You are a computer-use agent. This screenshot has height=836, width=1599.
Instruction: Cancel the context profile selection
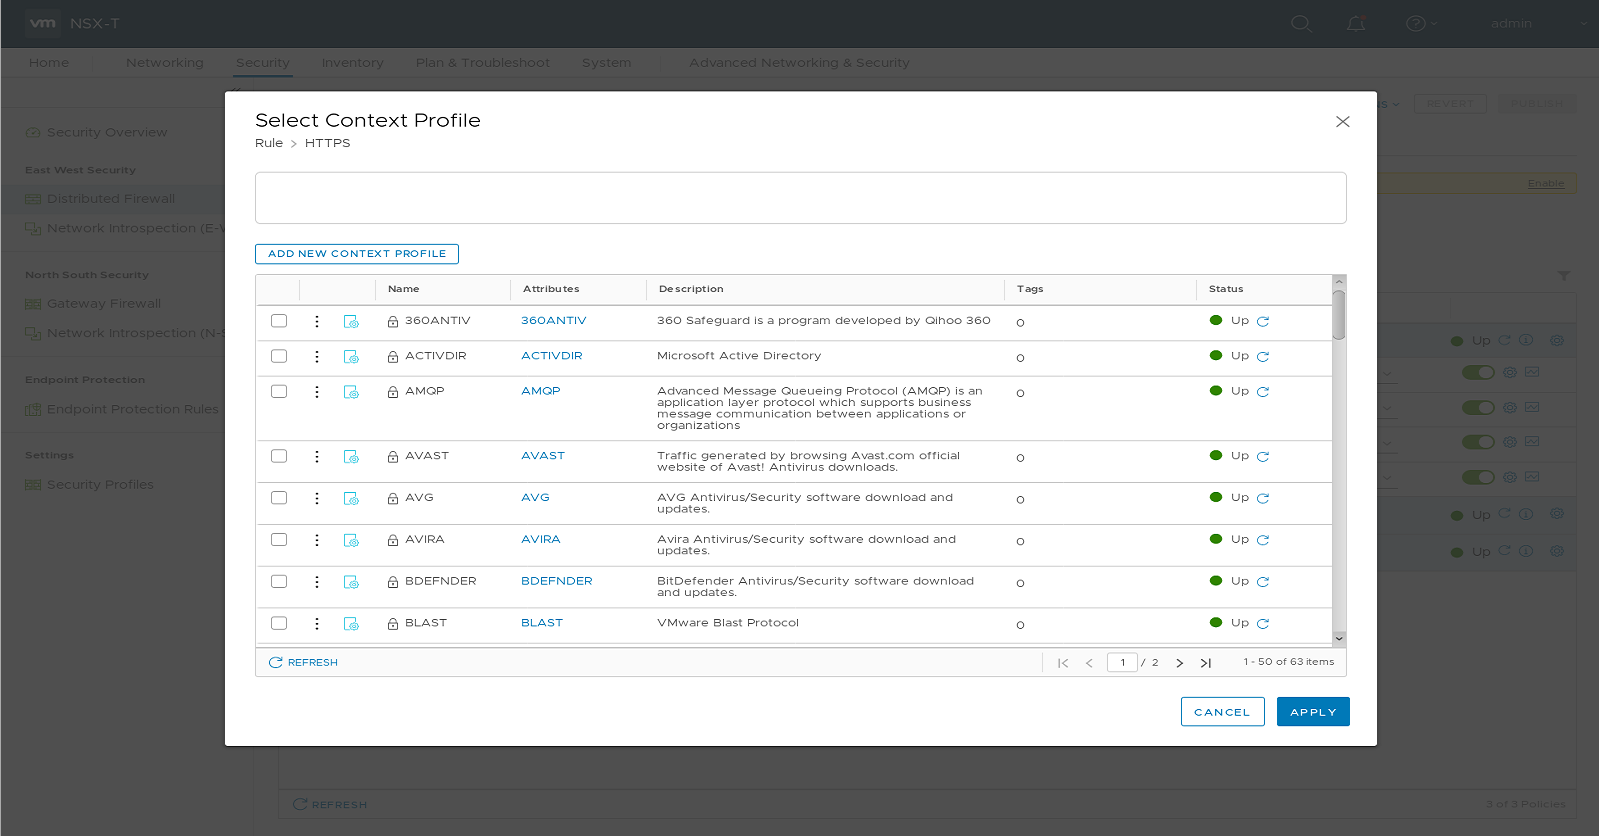pyautogui.click(x=1222, y=712)
